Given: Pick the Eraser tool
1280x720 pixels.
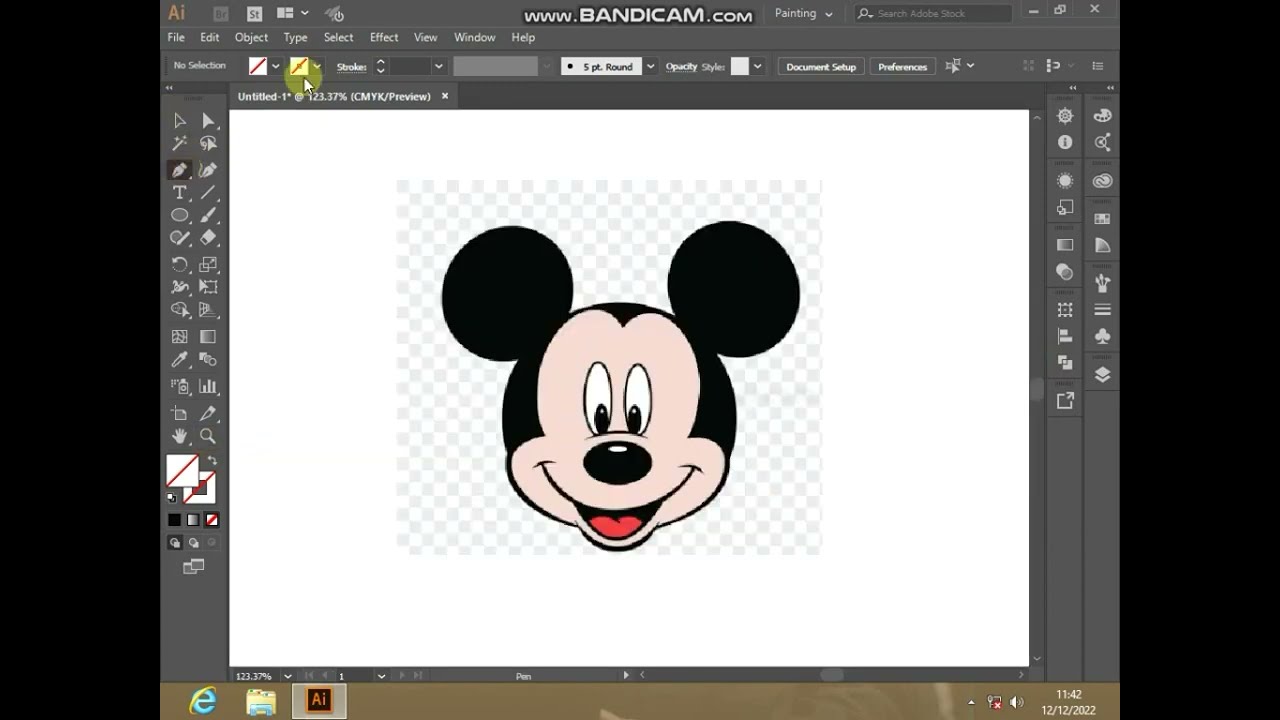Looking at the screenshot, I should (x=208, y=239).
